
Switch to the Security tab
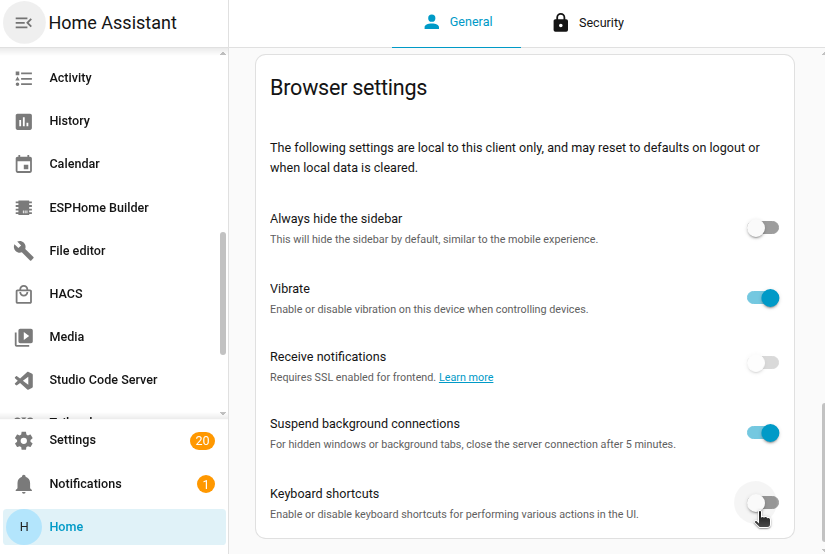(588, 23)
